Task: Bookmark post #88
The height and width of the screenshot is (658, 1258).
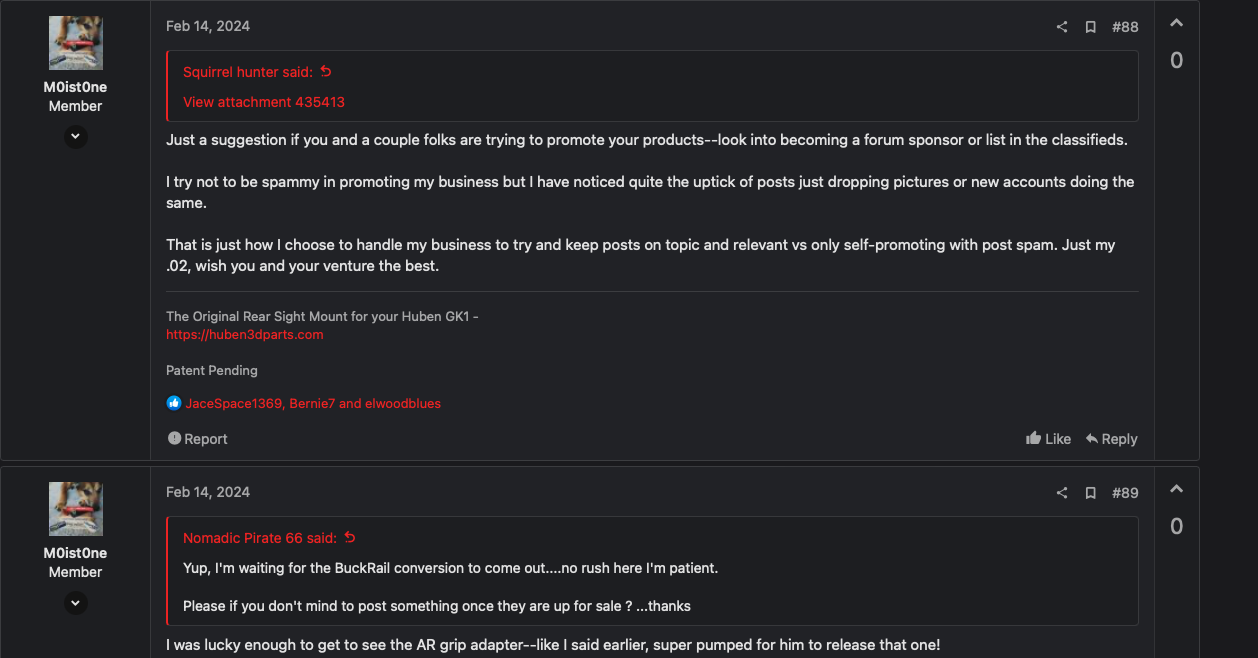Action: click(x=1091, y=27)
